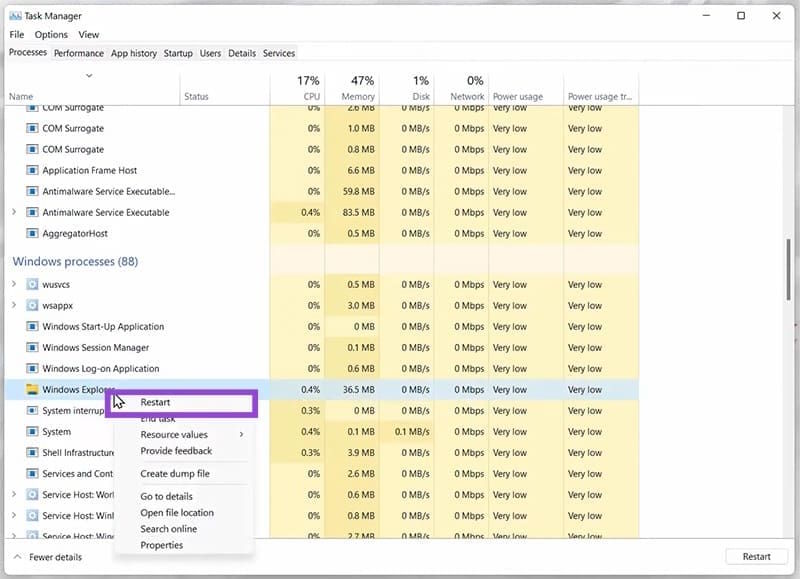Click the Shell Infrastructure Host icon

pos(34,452)
